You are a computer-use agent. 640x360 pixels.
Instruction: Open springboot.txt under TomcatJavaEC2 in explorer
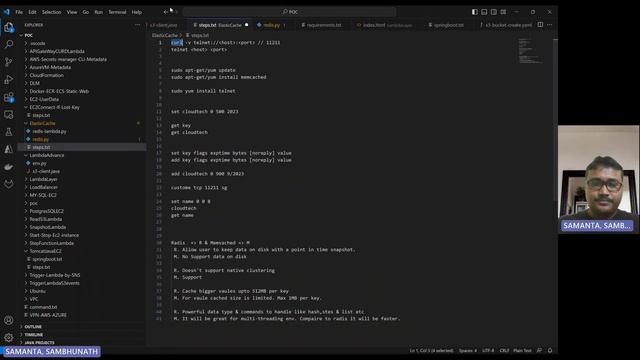[x=47, y=259]
